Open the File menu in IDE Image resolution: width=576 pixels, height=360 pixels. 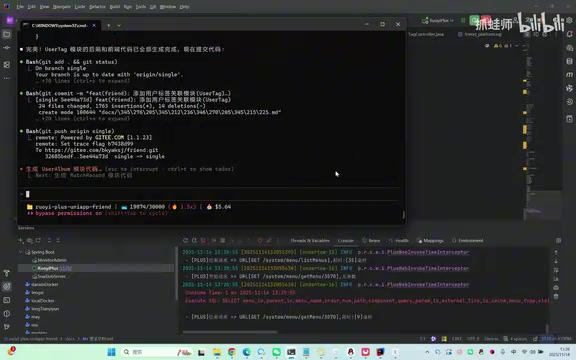coord(20,7)
